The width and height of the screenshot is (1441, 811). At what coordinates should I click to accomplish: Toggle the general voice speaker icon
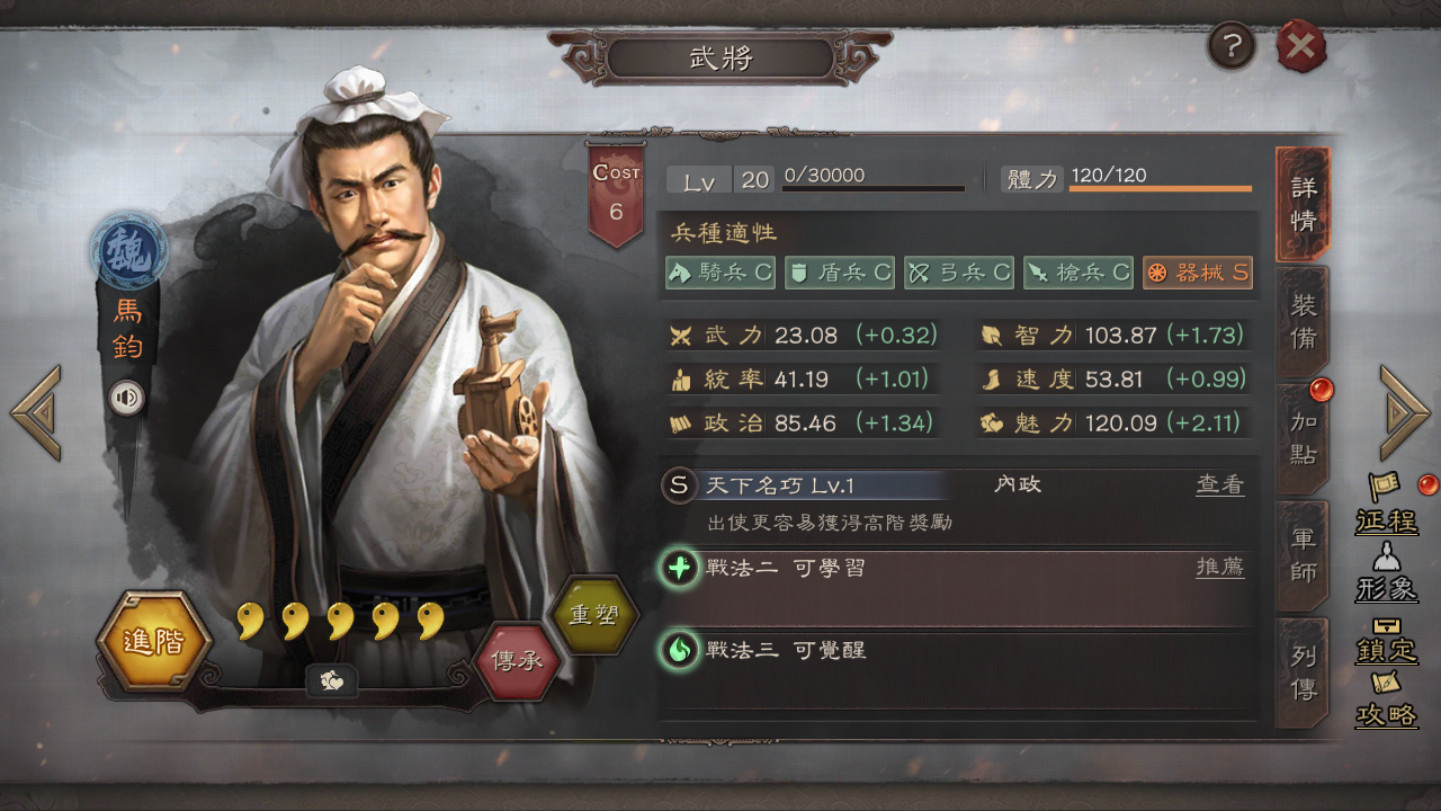point(126,399)
